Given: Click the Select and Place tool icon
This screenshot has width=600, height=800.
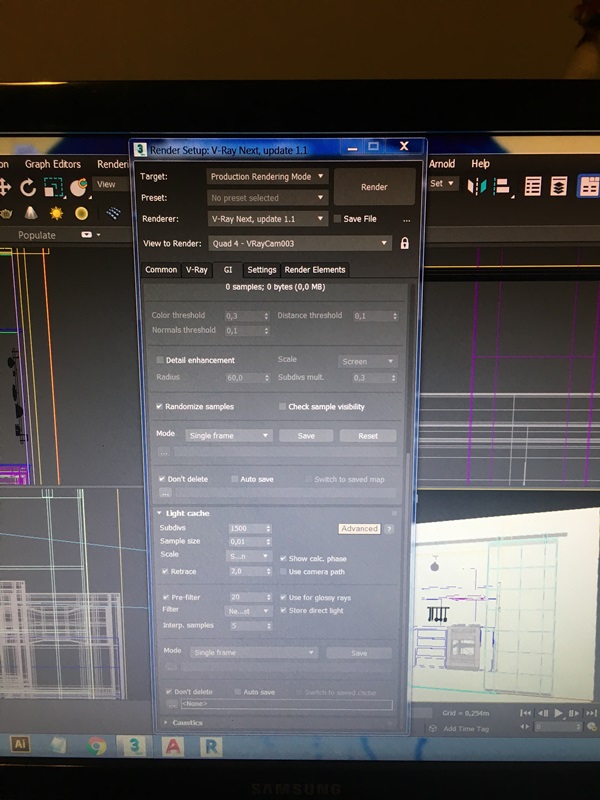Looking at the screenshot, I should (79, 187).
